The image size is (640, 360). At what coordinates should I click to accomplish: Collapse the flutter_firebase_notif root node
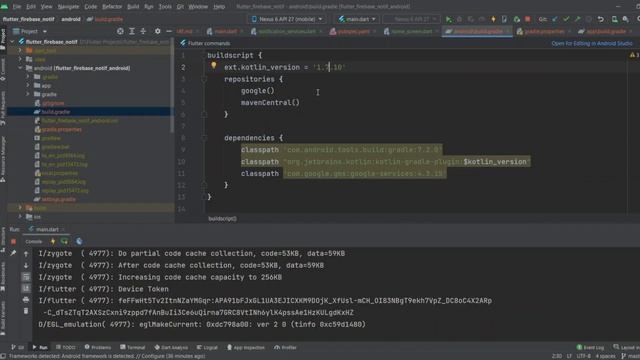click(x=12, y=42)
